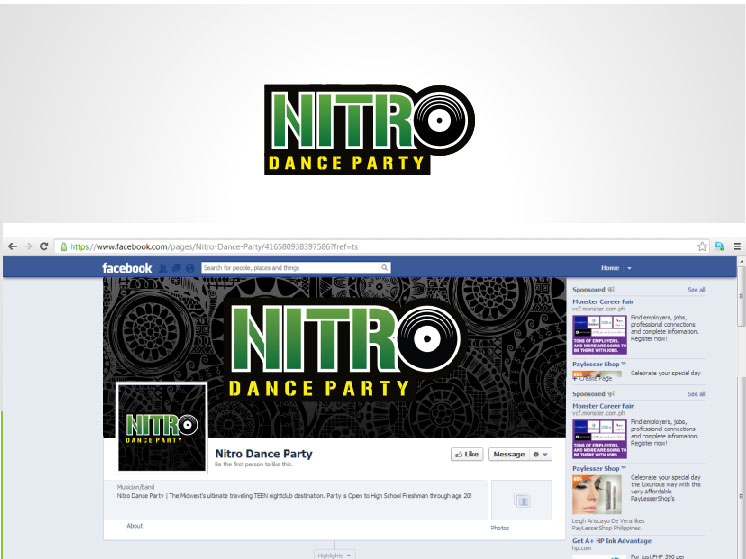Open the gear dropdown beside Message
The width and height of the screenshot is (746, 559).
click(541, 454)
